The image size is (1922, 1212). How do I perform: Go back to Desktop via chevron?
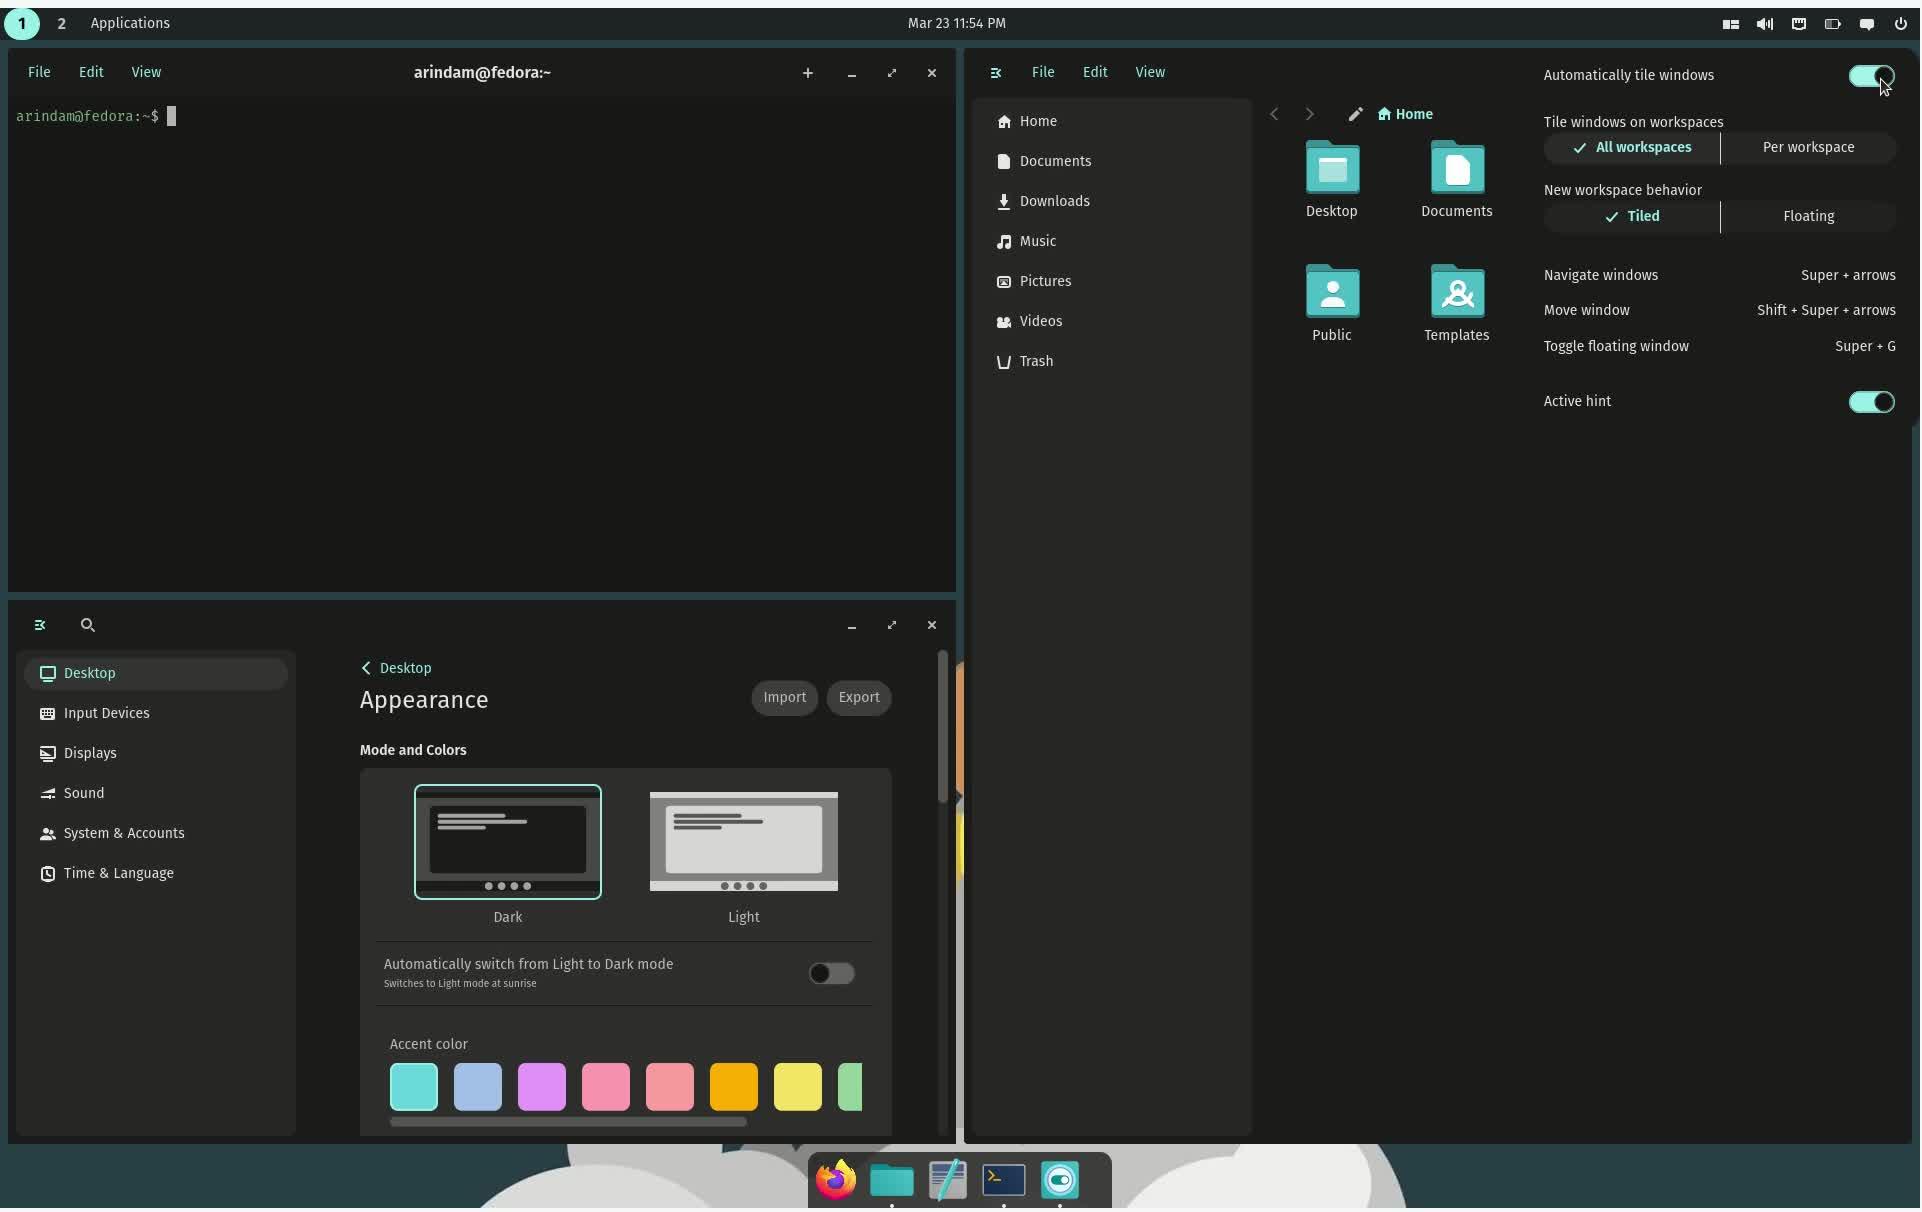click(366, 669)
